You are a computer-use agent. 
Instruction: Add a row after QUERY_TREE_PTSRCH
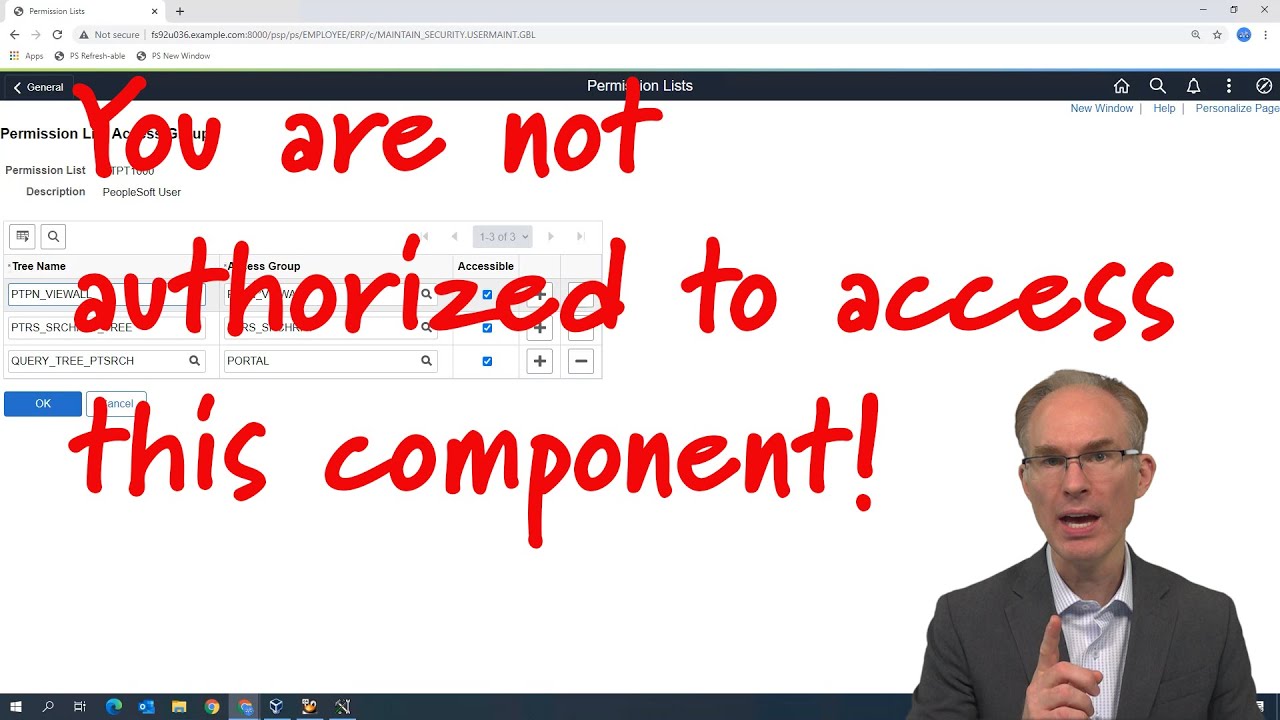tap(539, 361)
